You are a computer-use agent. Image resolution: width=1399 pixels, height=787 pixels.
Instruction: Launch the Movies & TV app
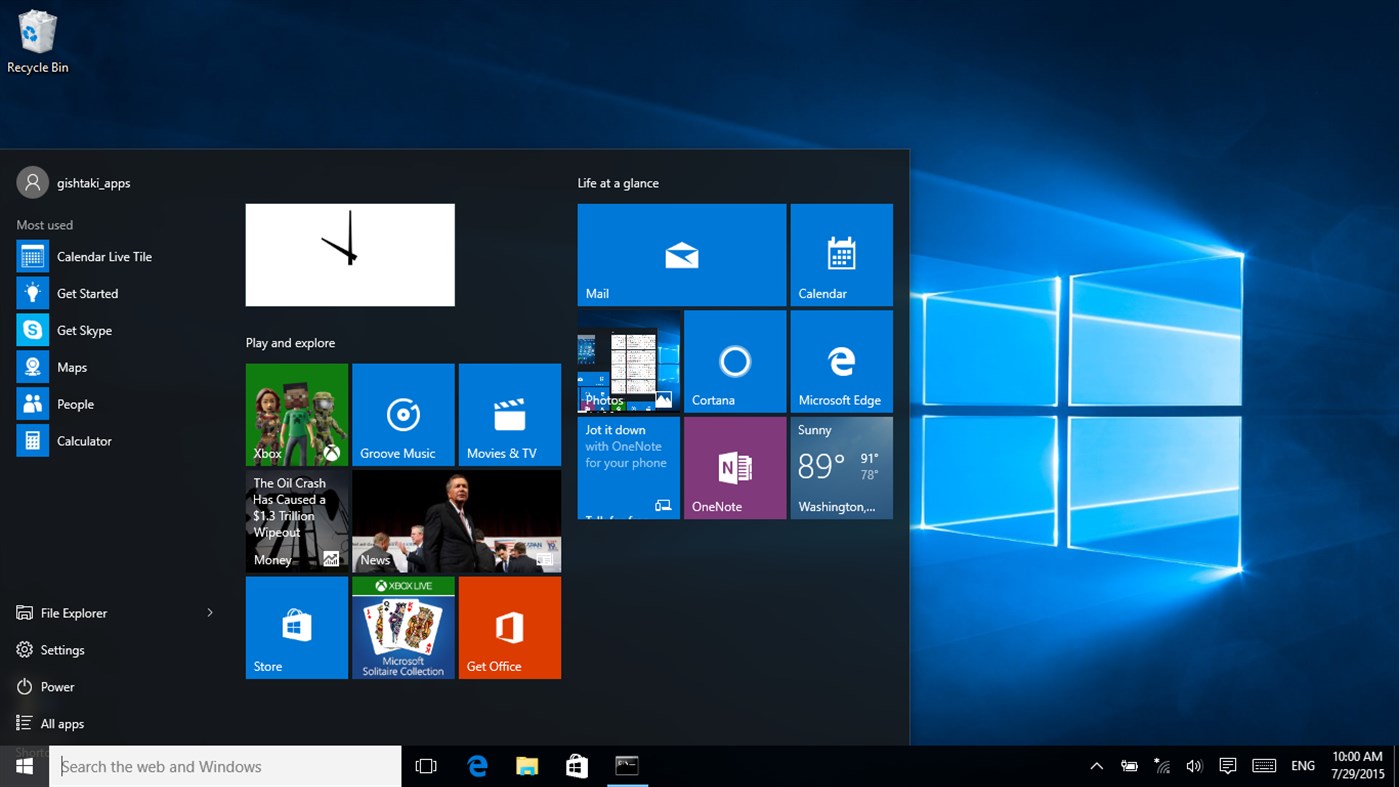pyautogui.click(x=509, y=414)
